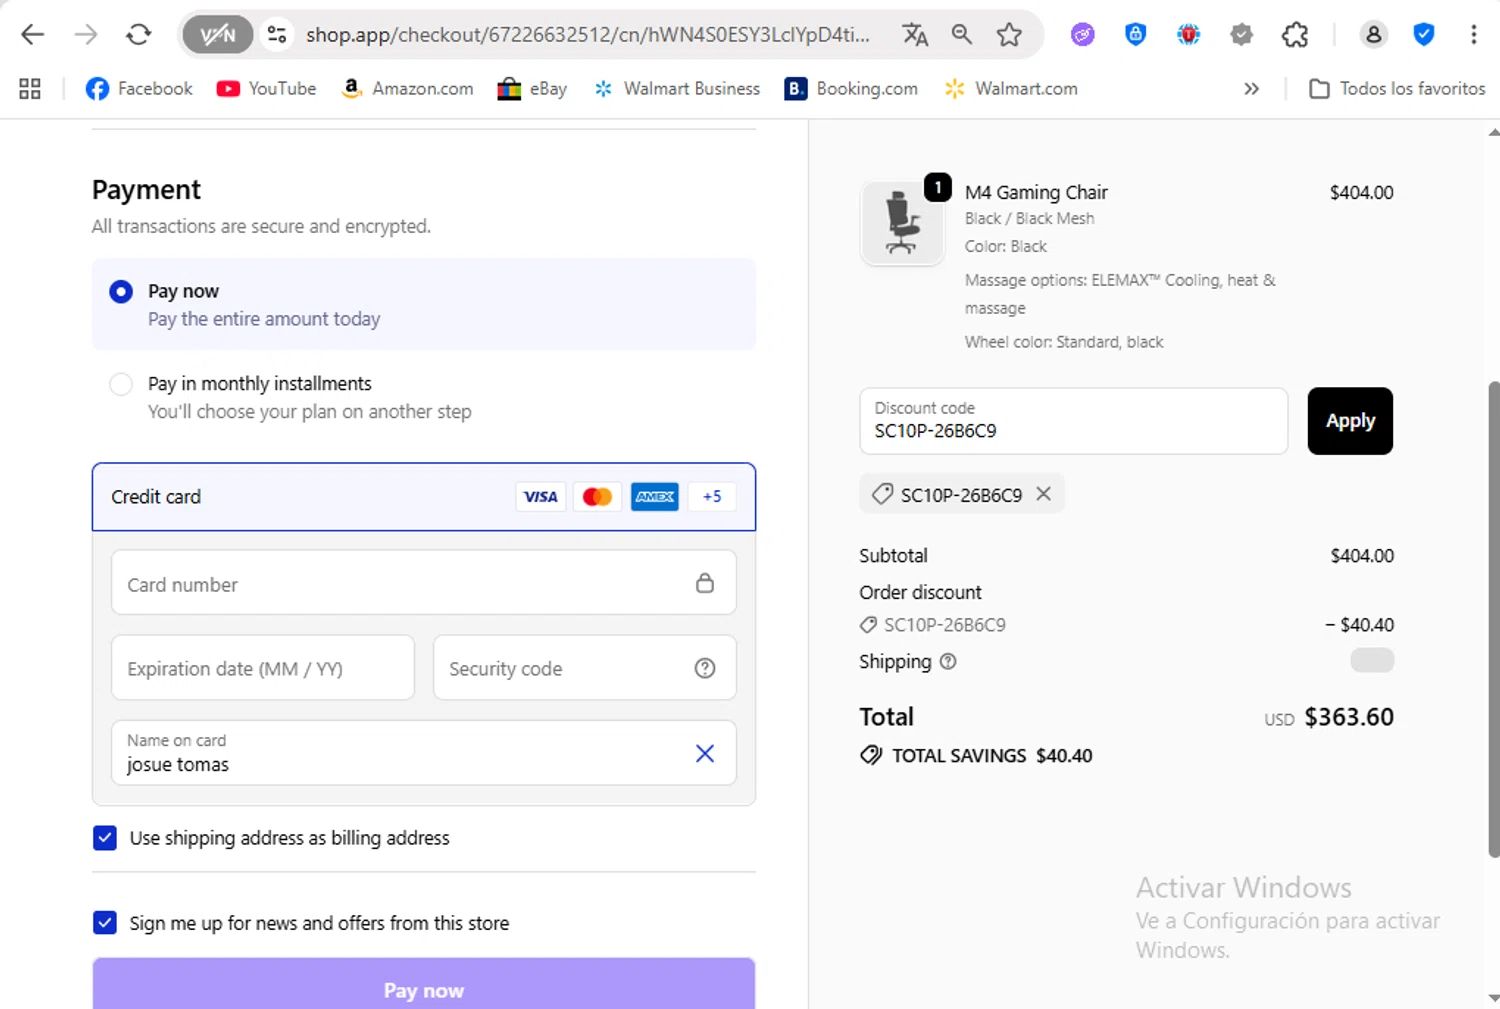The height and width of the screenshot is (1009, 1500).
Task: Click the Mastercard logo
Action: (x=597, y=497)
